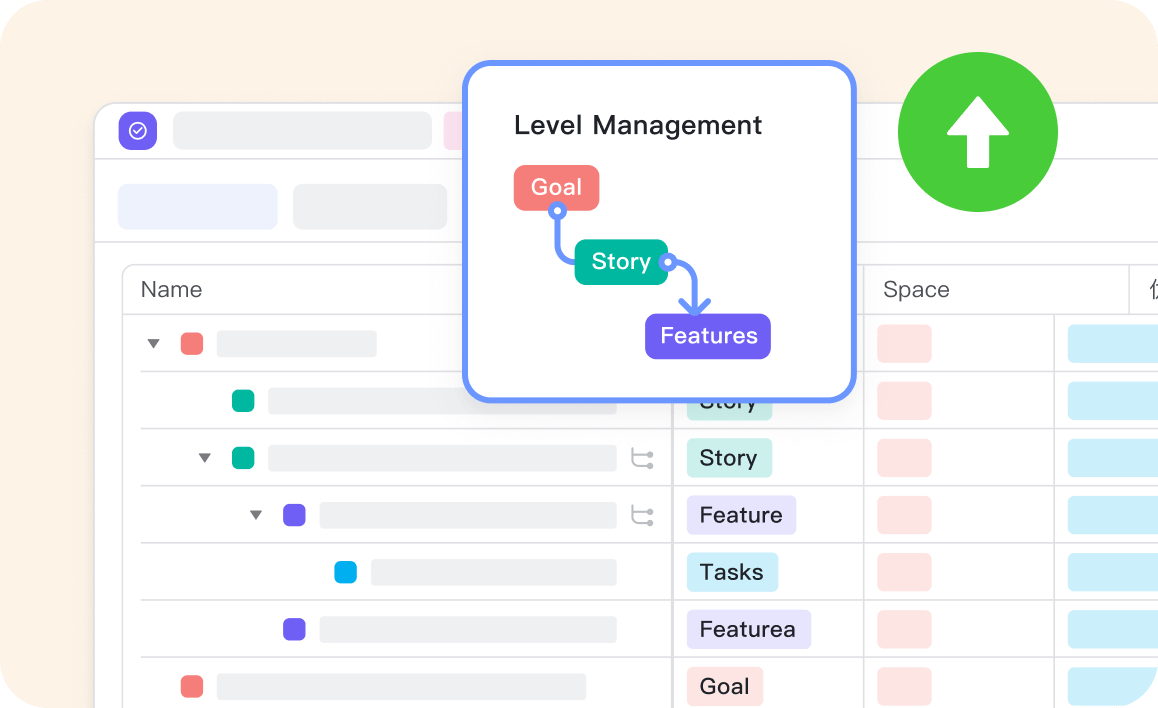1158x708 pixels.
Task: Select the Story node in Level Management
Action: click(x=620, y=262)
